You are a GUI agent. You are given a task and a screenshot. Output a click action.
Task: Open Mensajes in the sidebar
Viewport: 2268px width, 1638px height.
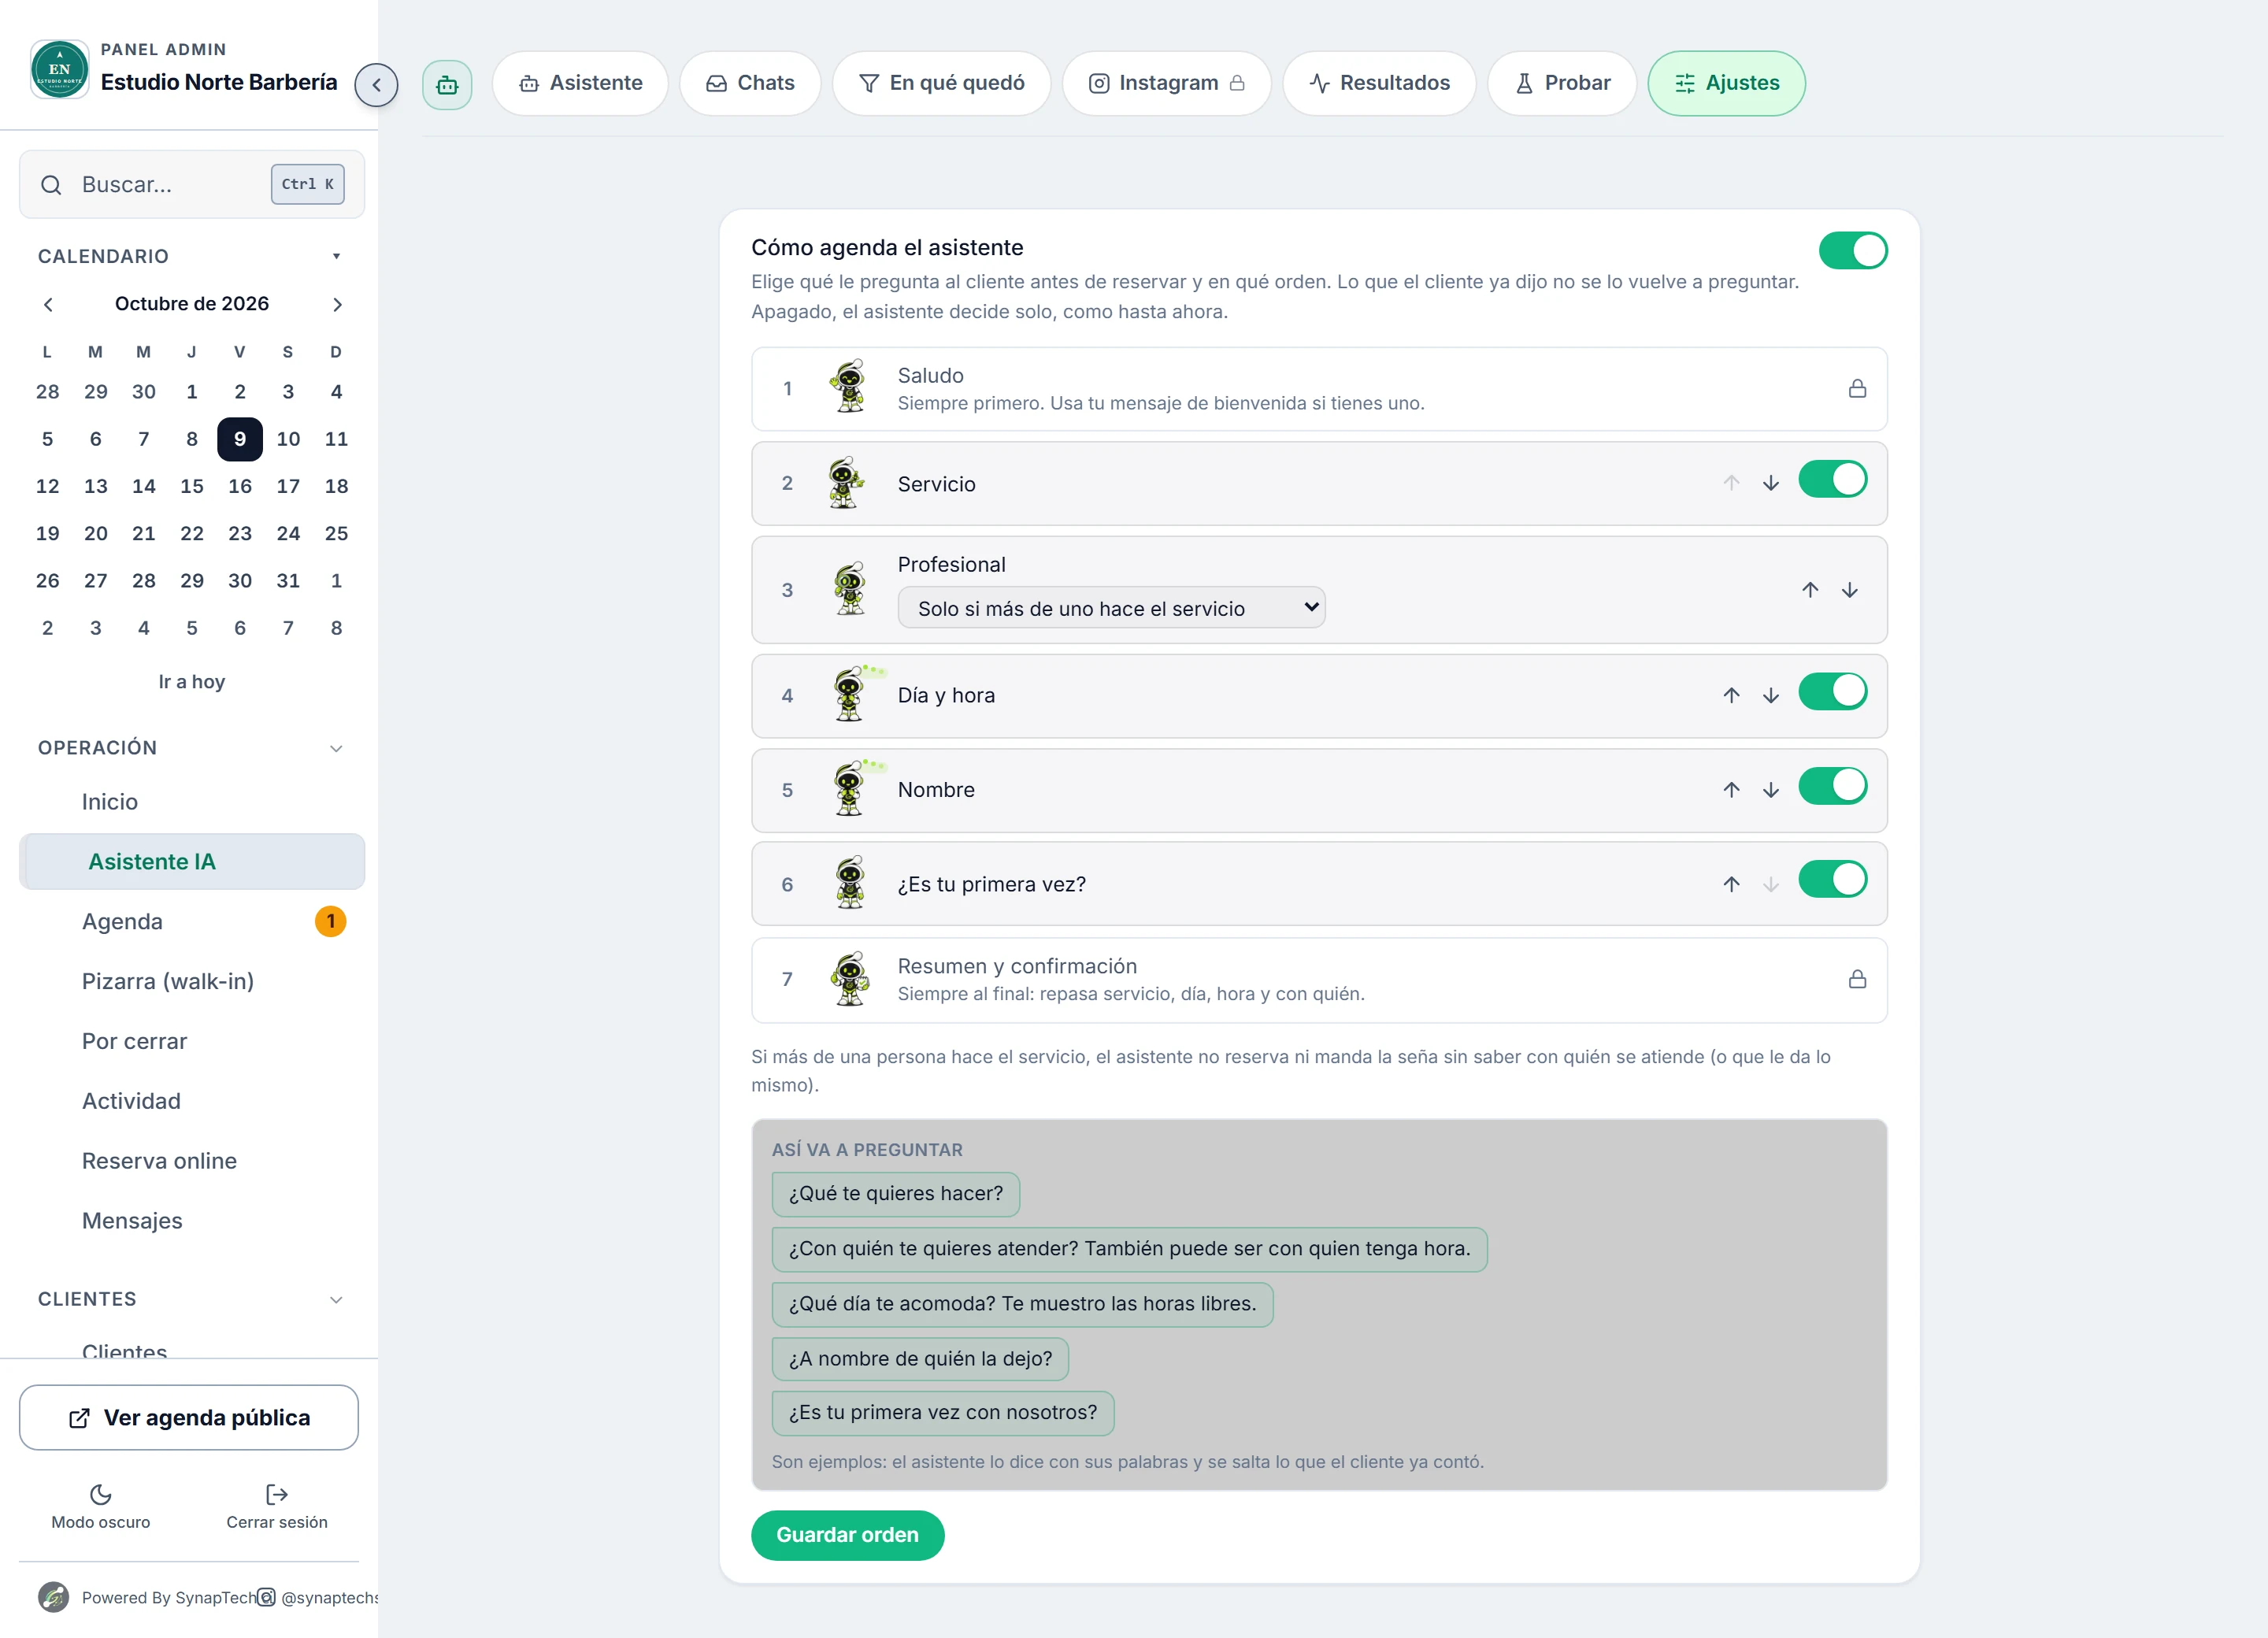(192, 1221)
